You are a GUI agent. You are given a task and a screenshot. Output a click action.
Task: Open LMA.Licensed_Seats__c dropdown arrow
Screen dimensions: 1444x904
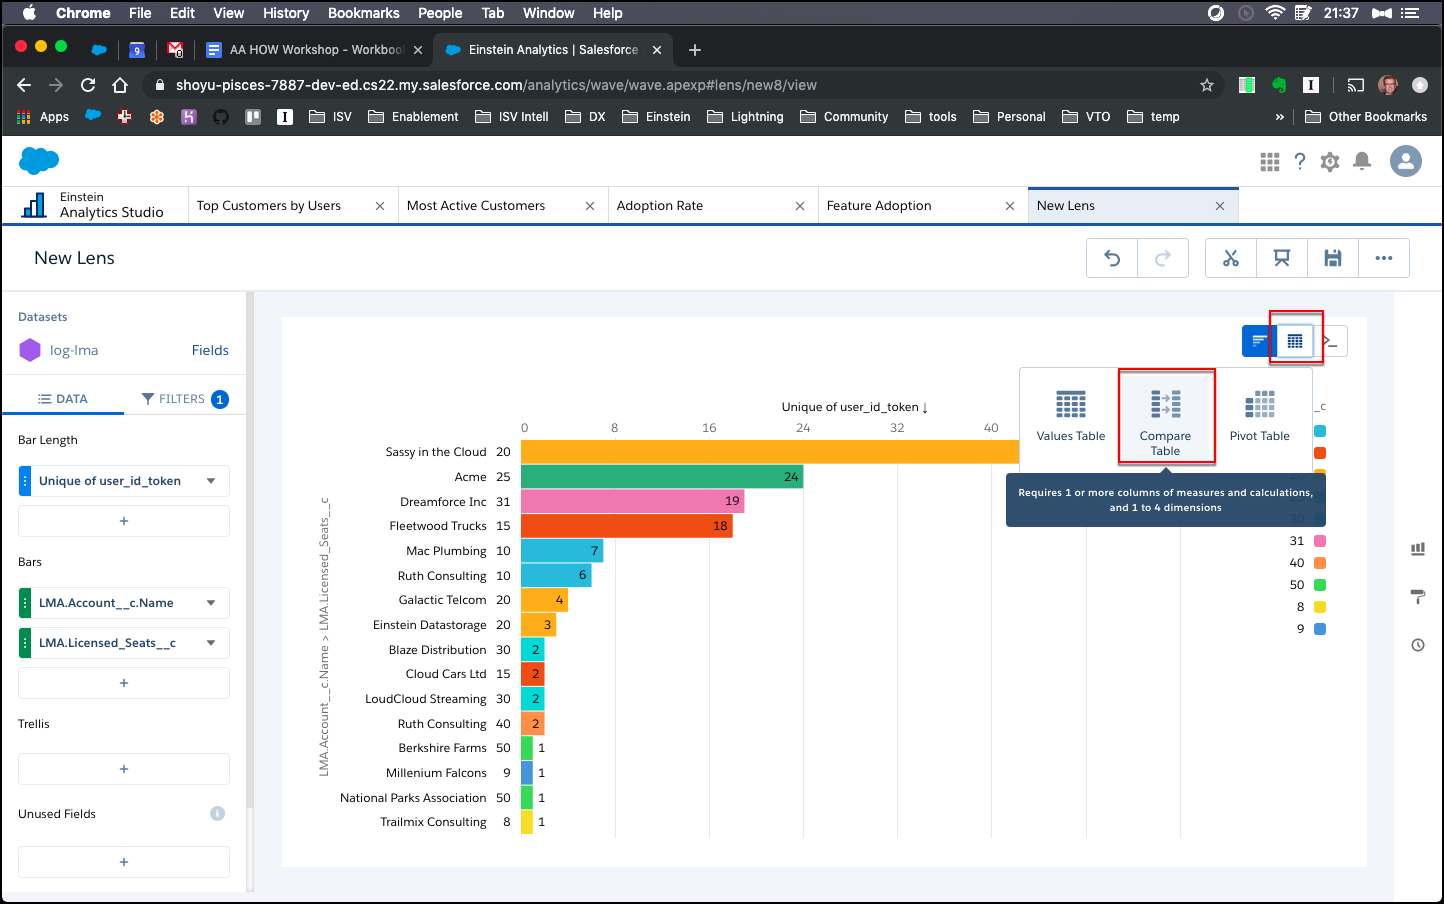211,643
